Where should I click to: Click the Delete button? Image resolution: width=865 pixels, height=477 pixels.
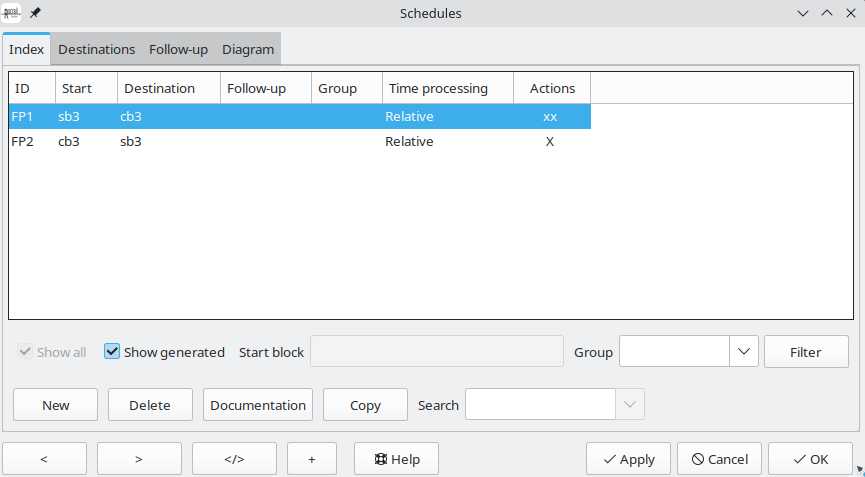pos(150,405)
